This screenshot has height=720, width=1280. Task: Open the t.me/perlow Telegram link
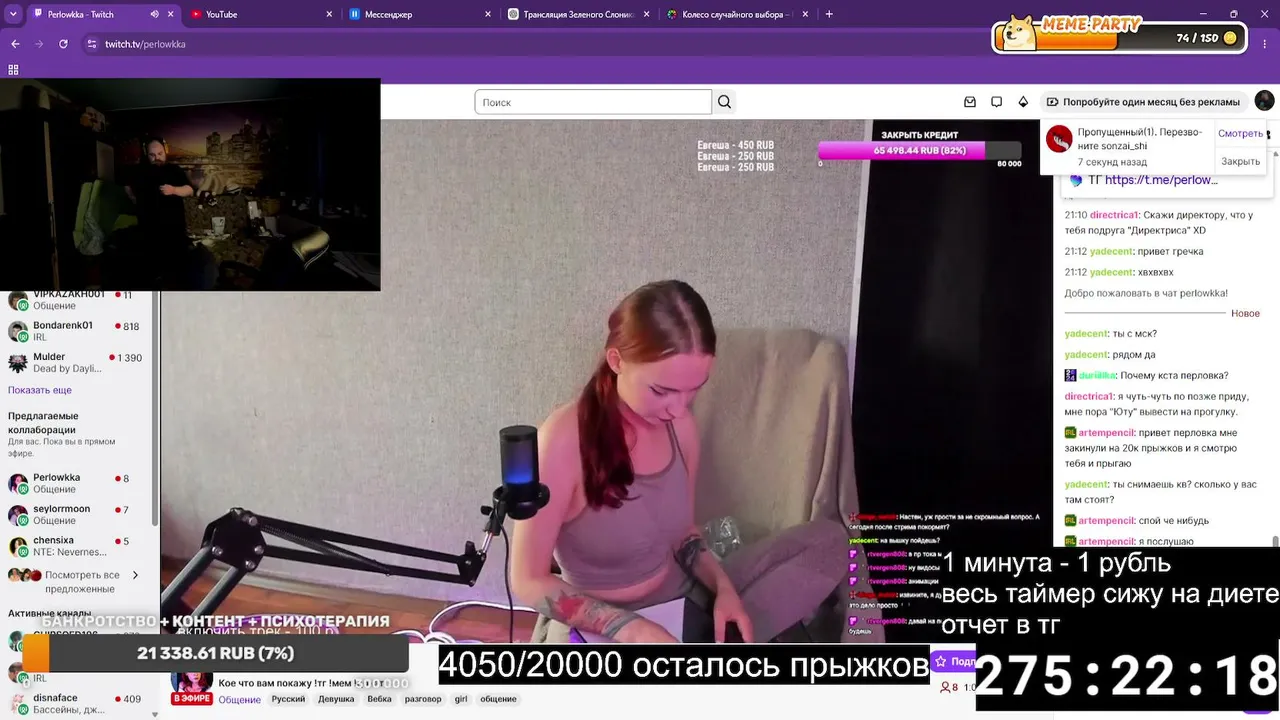click(x=1161, y=180)
